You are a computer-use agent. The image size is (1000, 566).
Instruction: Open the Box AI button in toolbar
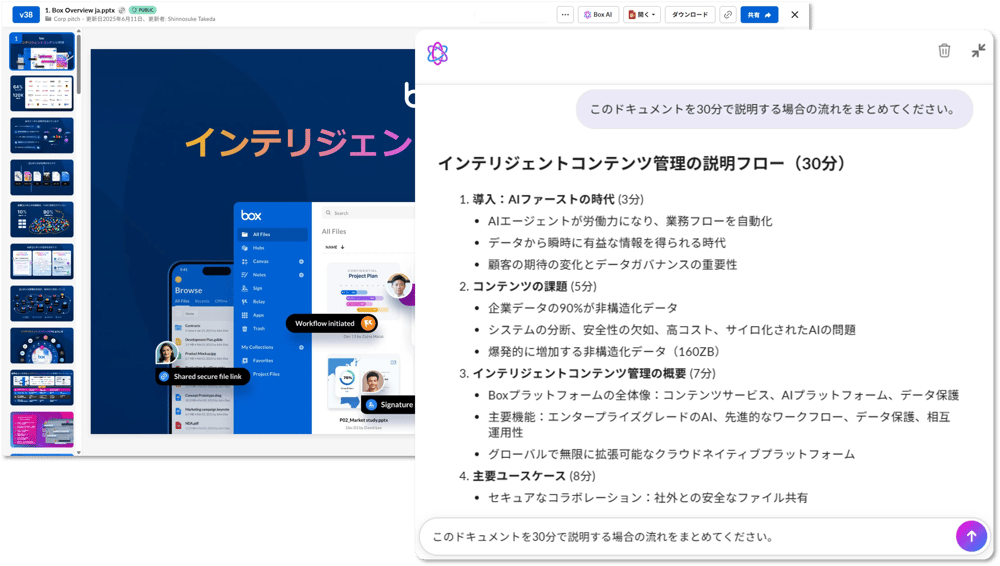598,15
